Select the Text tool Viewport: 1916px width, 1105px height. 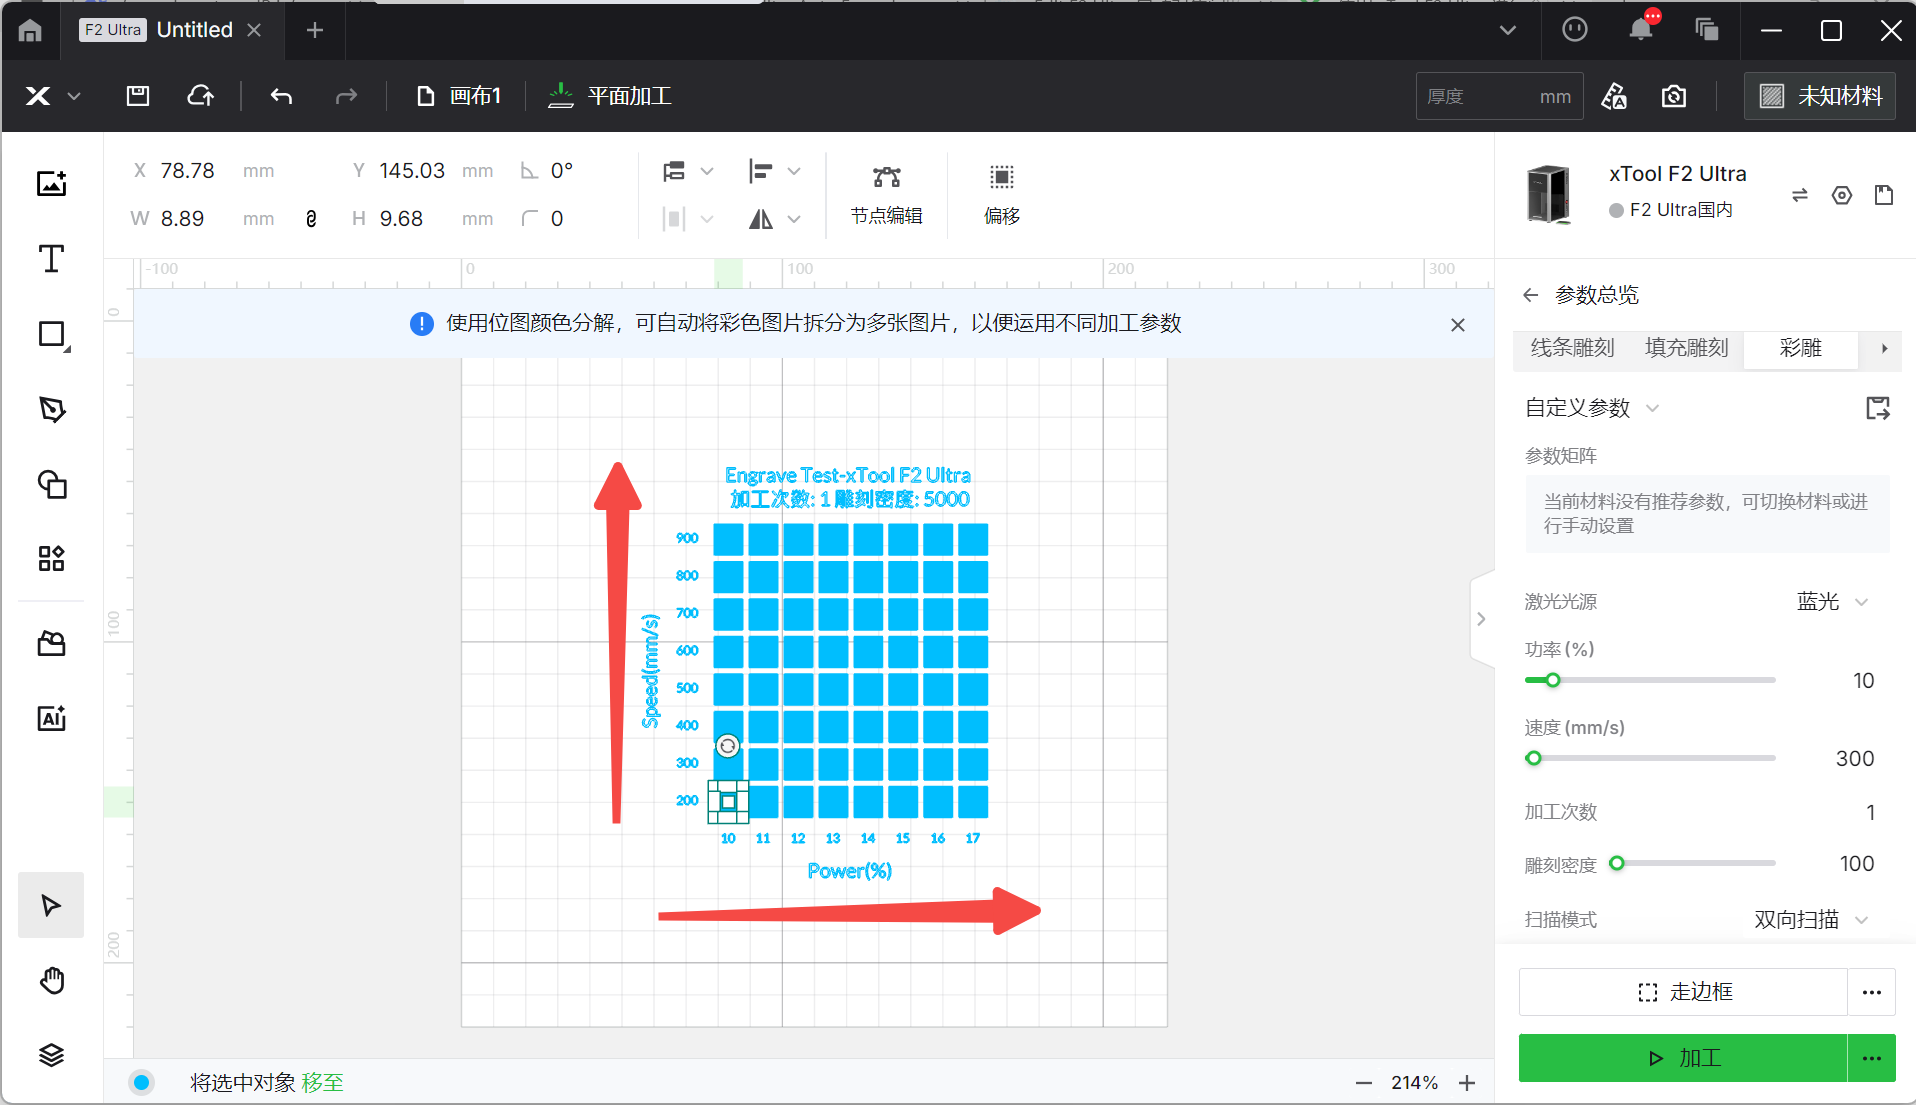pos(52,259)
